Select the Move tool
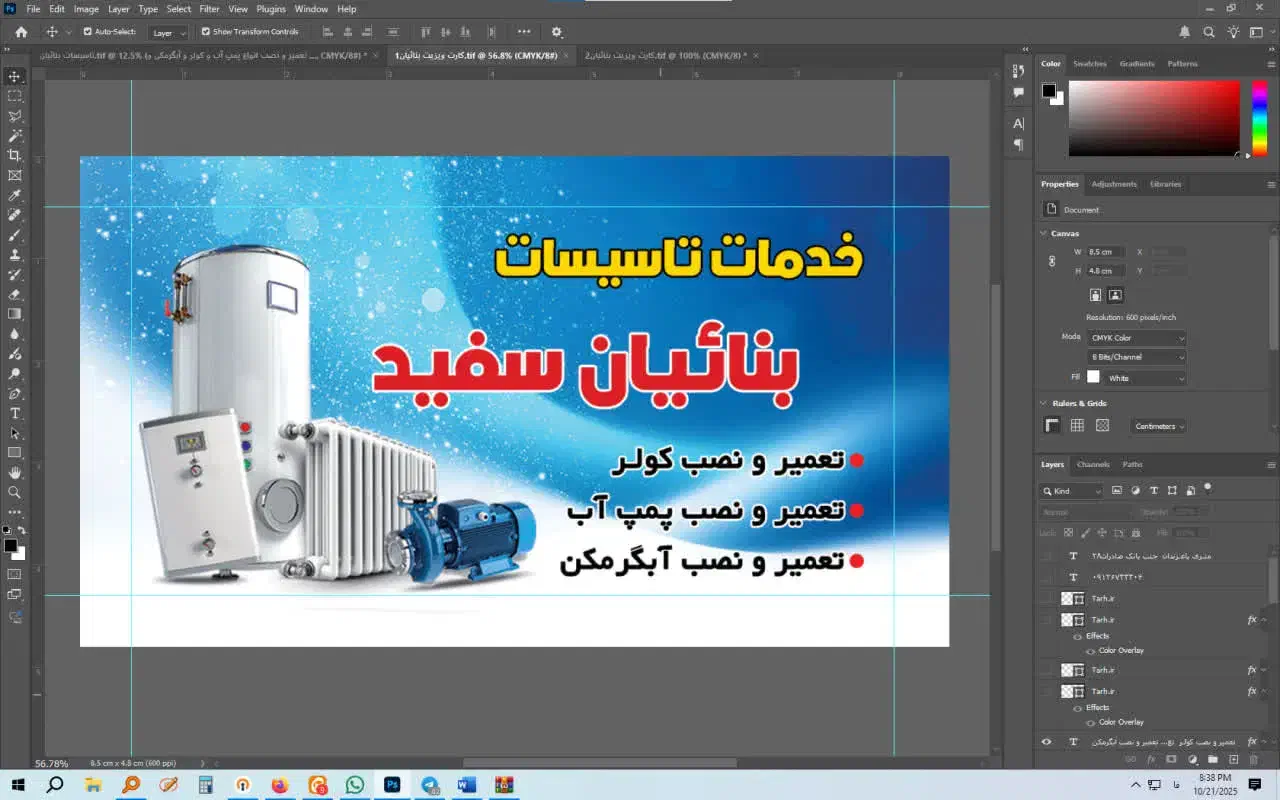Viewport: 1280px width, 800px height. (14, 75)
